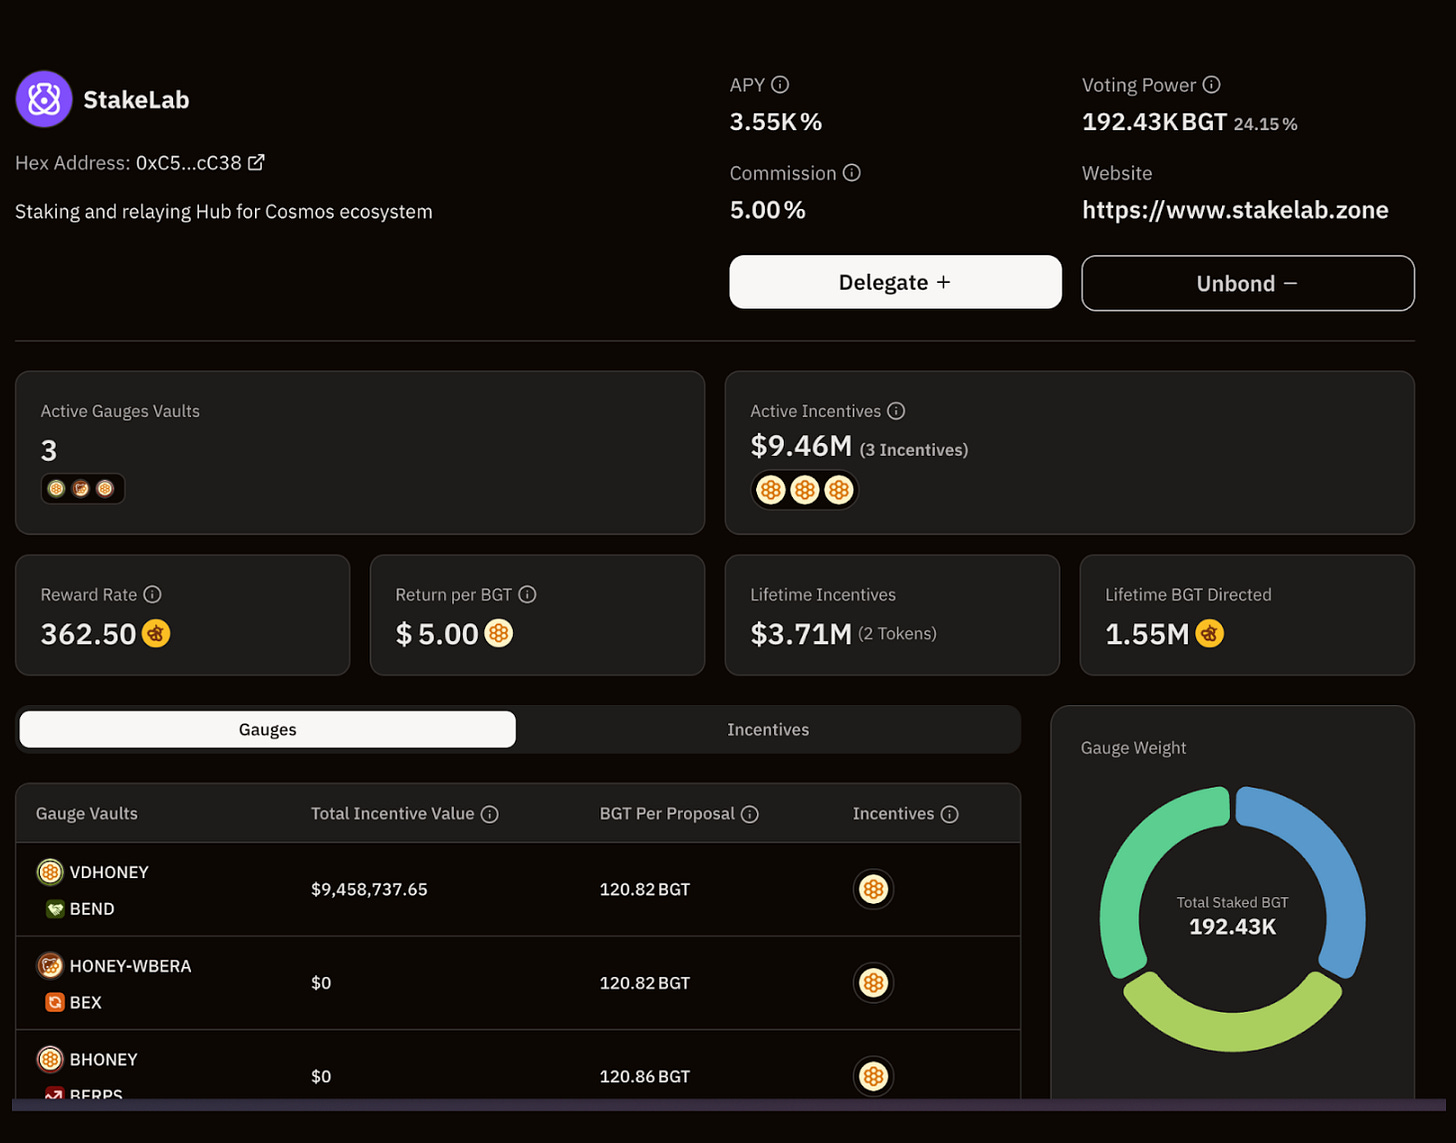Image resolution: width=1456 pixels, height=1143 pixels.
Task: Click the BGT icon beside 1.55M
Action: point(1209,633)
